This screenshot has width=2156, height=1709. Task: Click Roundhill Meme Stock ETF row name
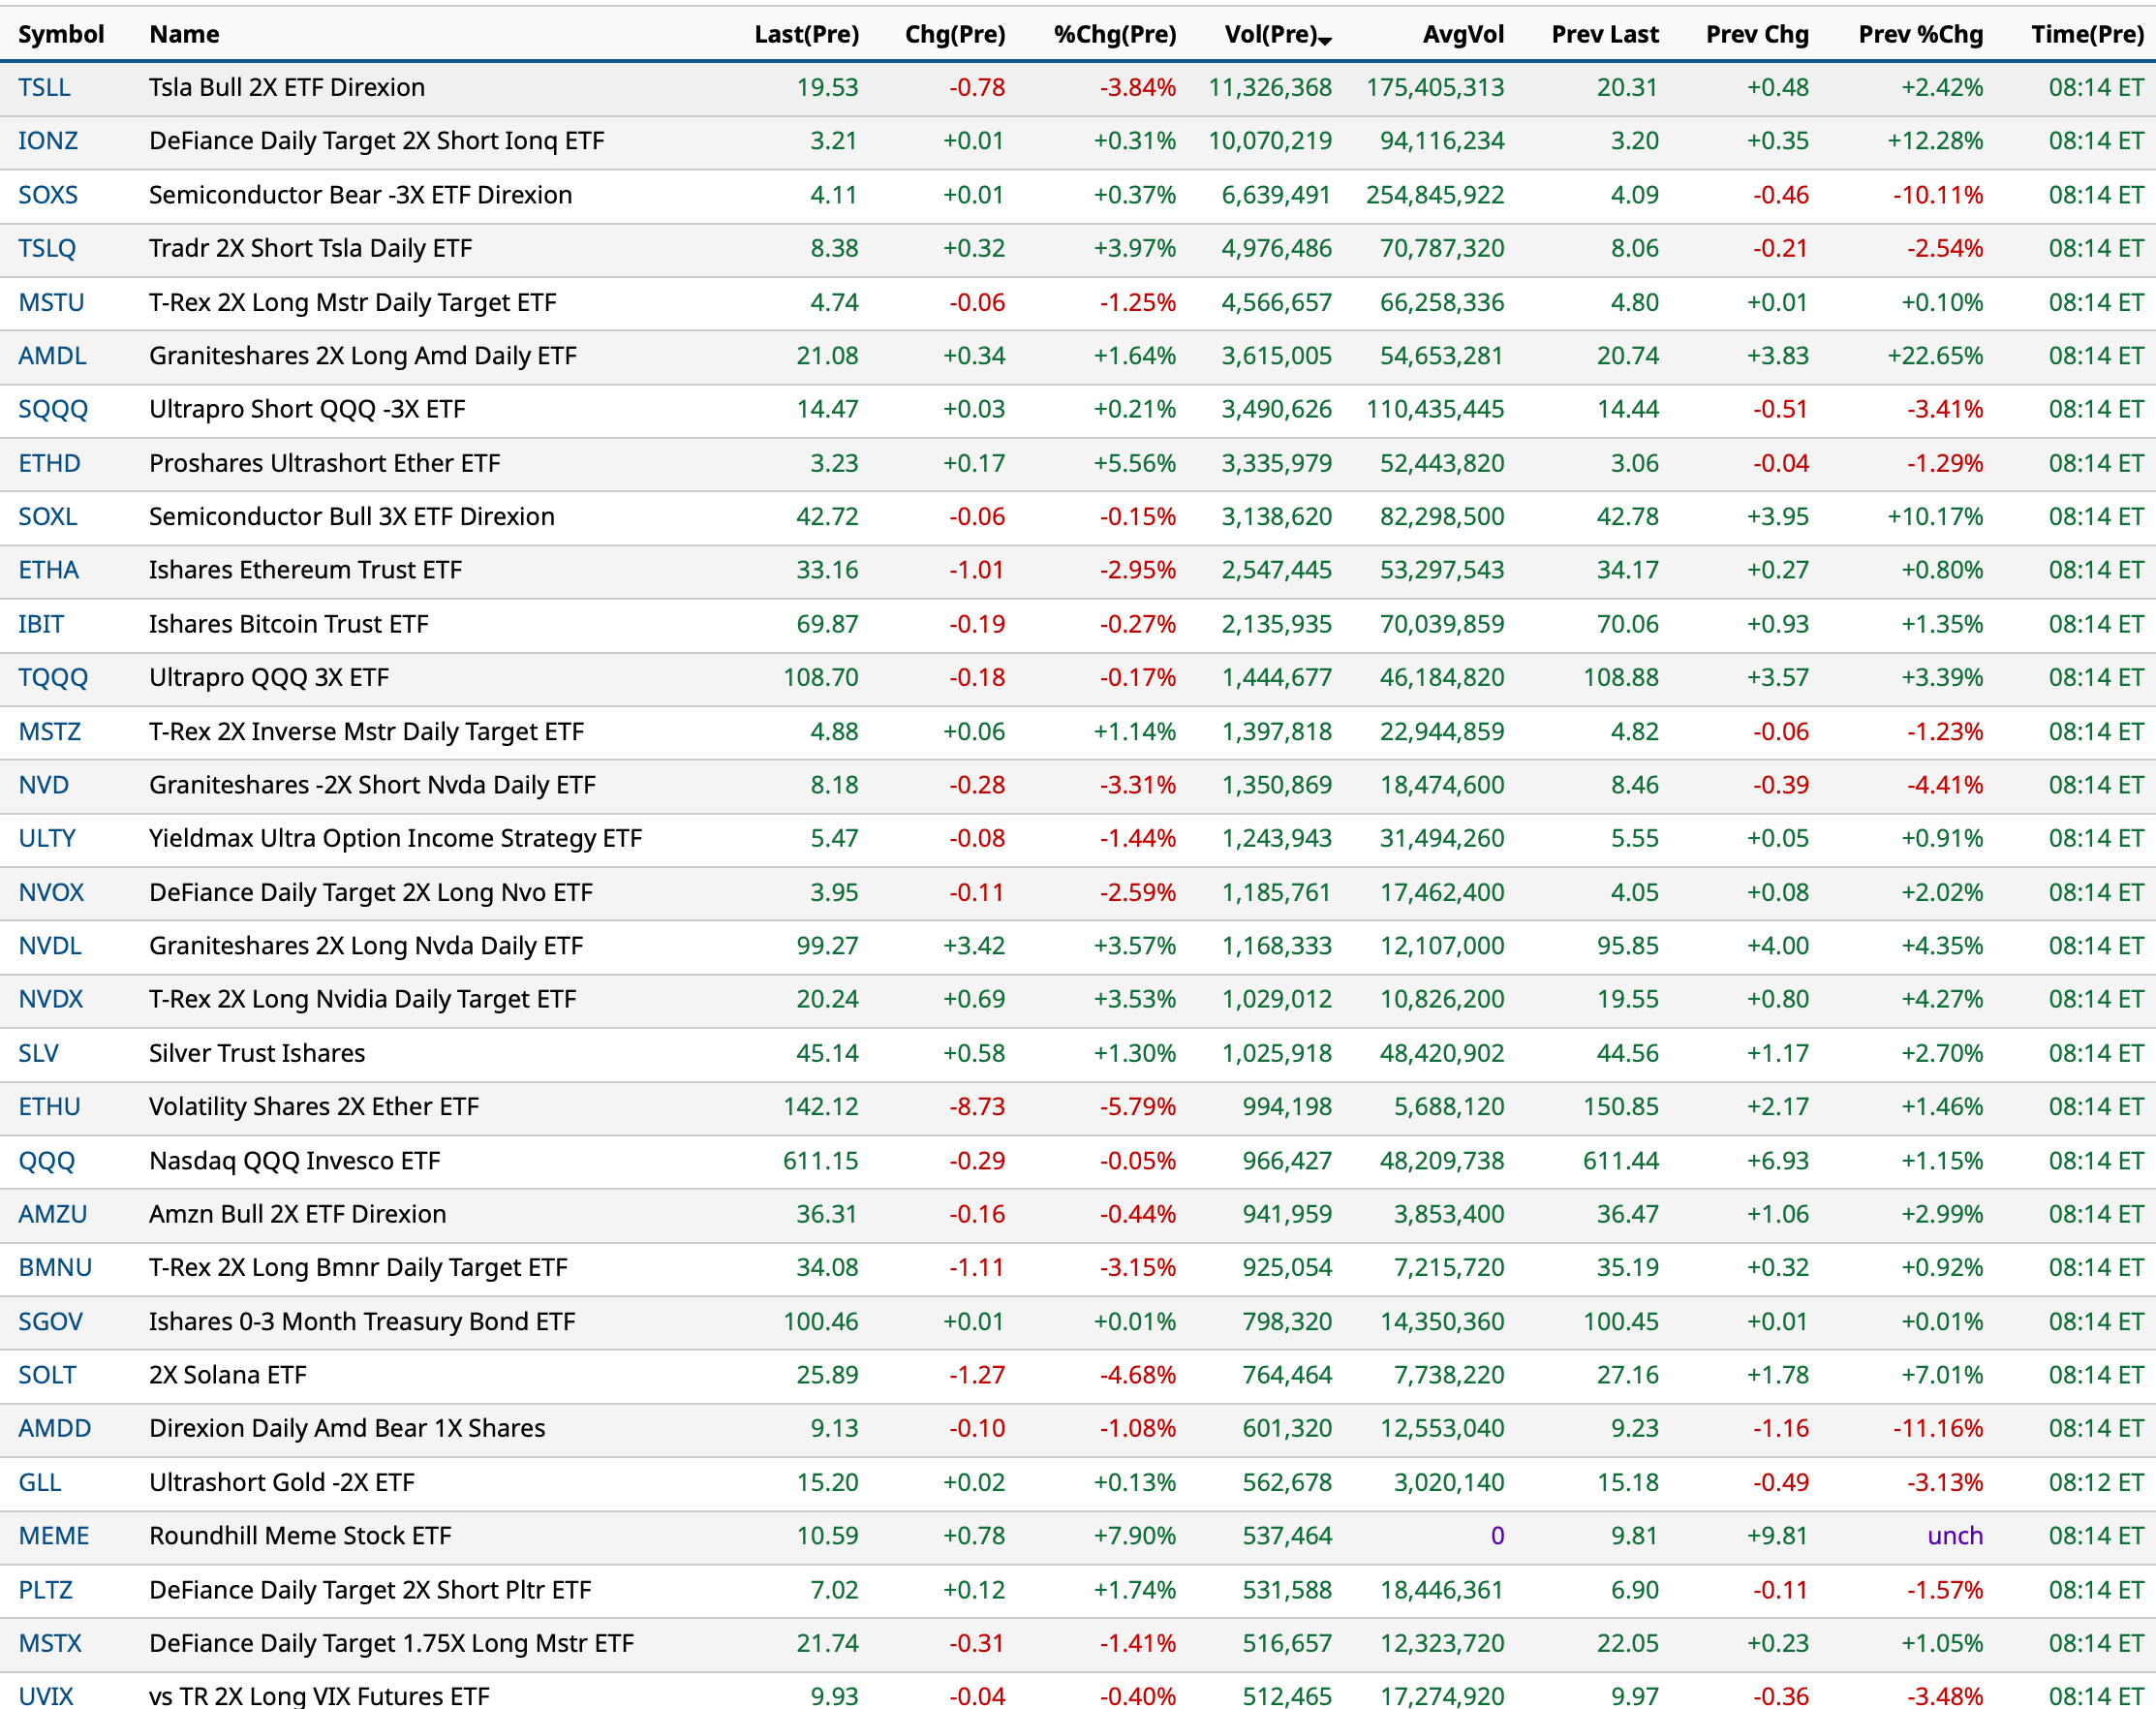[x=300, y=1537]
